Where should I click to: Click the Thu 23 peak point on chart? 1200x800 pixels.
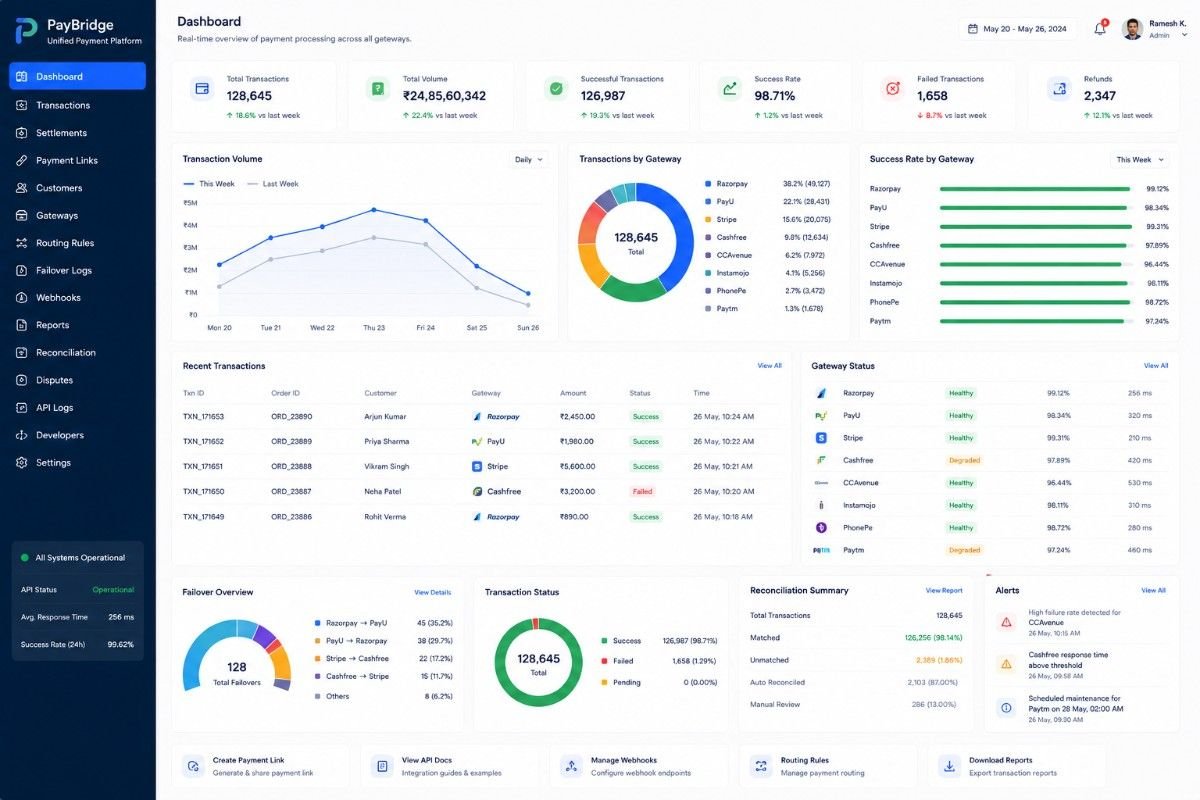(x=374, y=210)
